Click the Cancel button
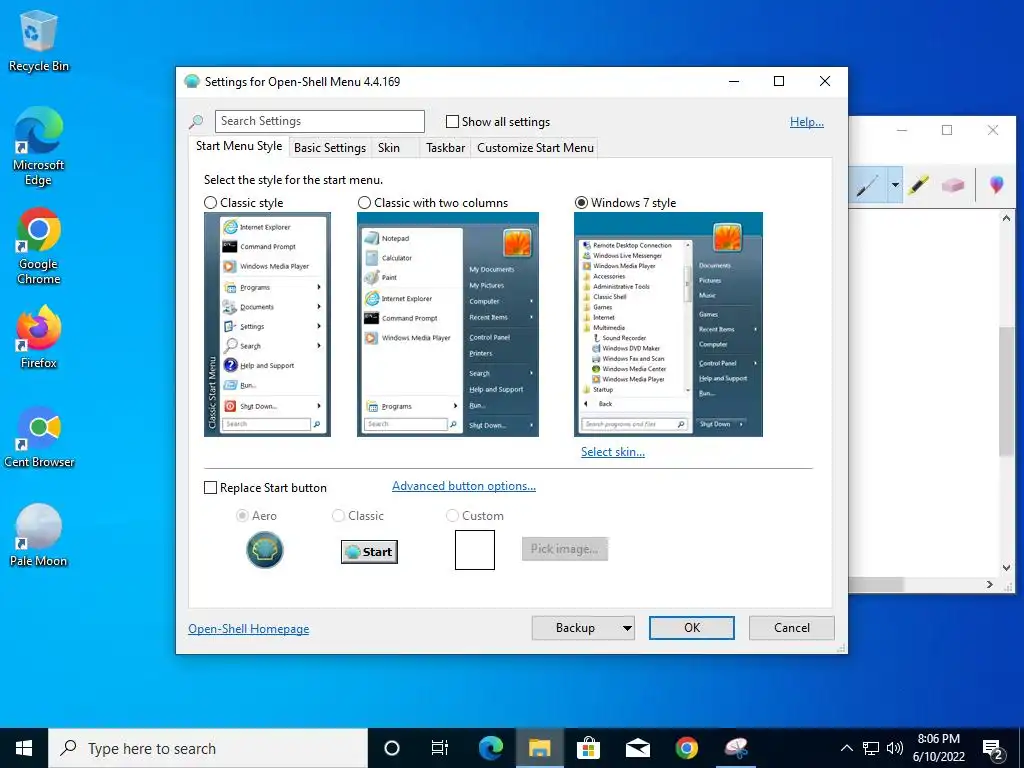Image resolution: width=1024 pixels, height=768 pixels. click(792, 628)
